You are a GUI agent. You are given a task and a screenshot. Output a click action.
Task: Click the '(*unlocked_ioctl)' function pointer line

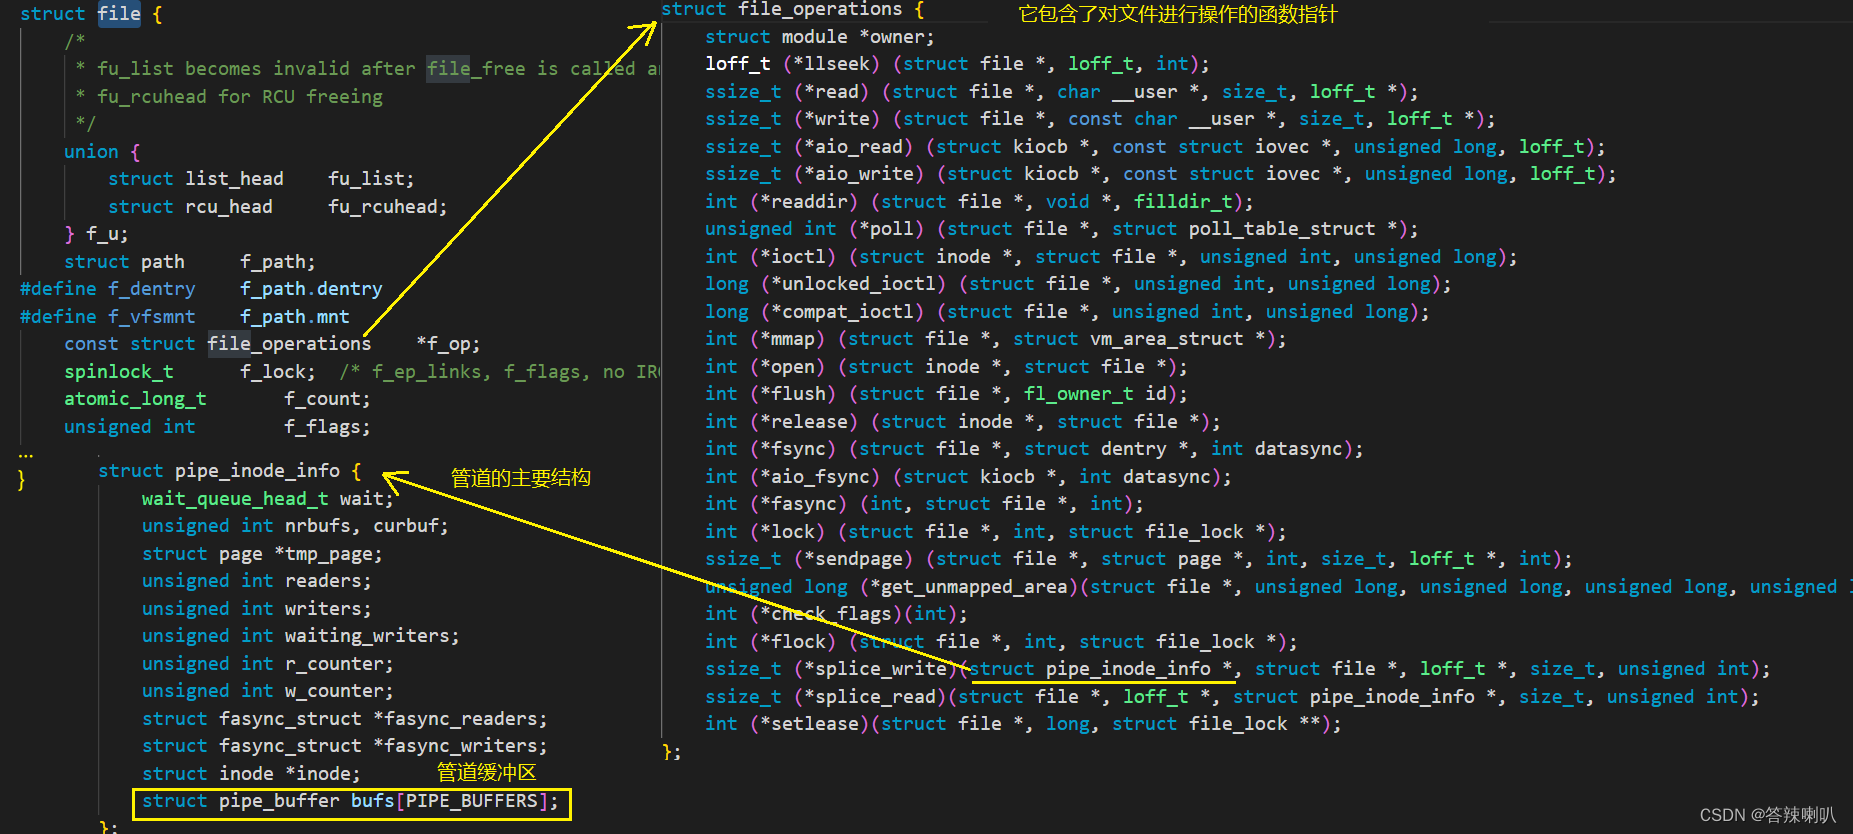[1078, 284]
